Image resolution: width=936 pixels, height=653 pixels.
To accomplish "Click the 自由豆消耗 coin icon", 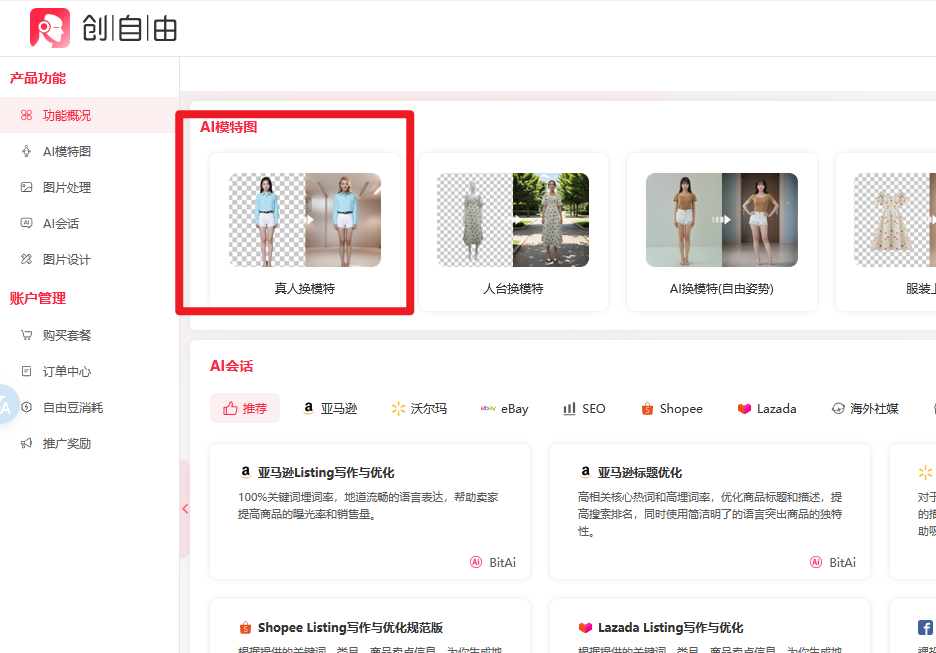I will [x=26, y=407].
